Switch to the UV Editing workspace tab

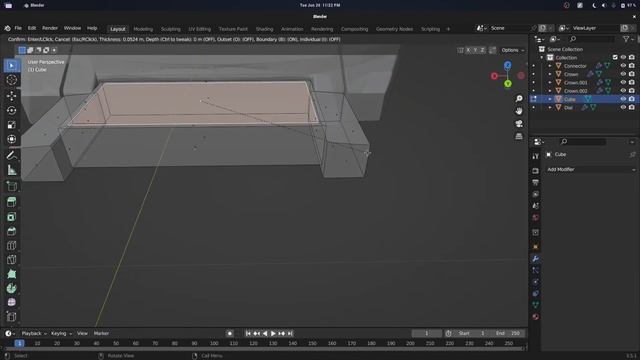point(200,29)
